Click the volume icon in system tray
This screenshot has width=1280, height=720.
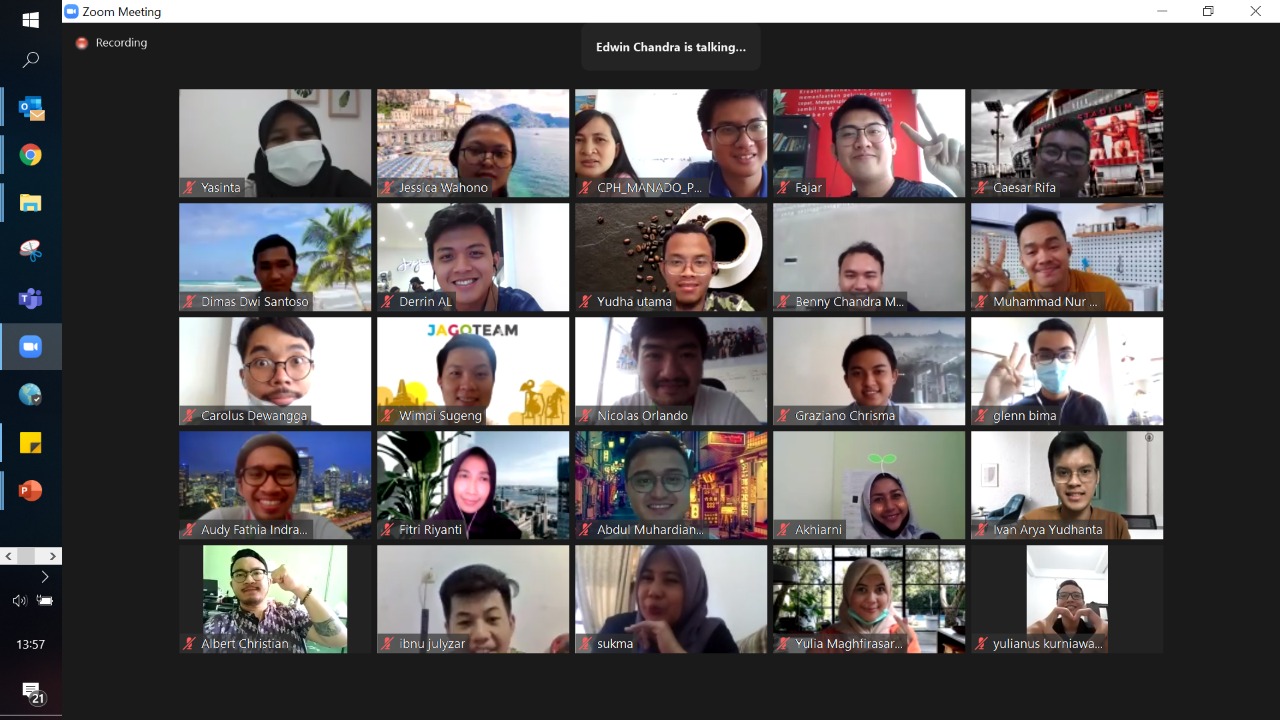[19, 601]
